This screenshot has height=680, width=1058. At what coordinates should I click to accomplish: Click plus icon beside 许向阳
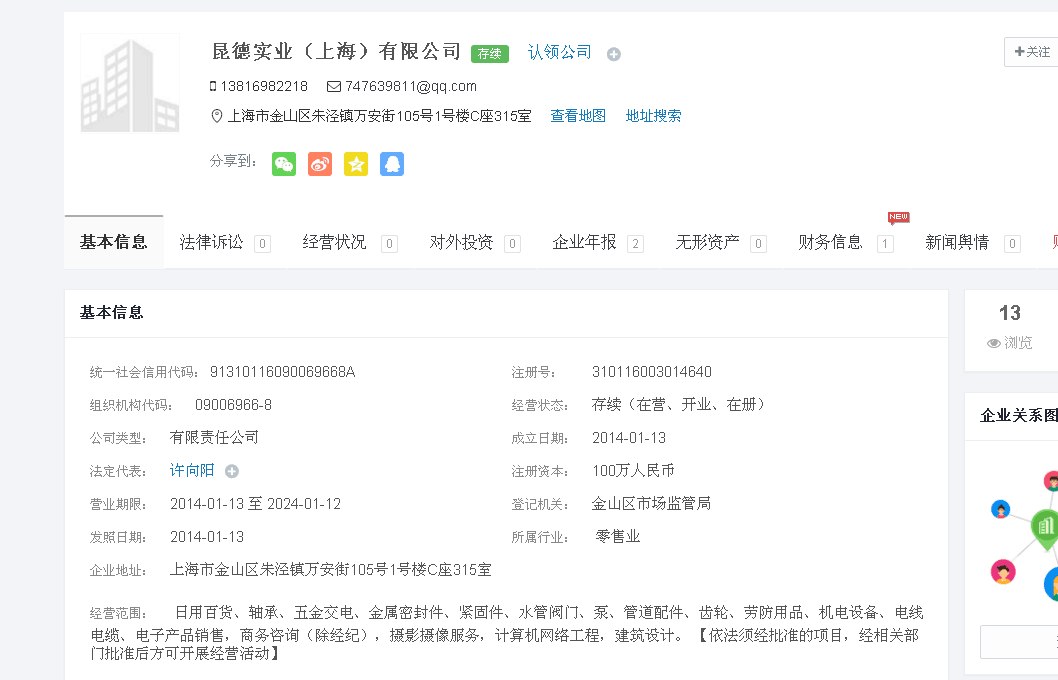[x=232, y=471]
